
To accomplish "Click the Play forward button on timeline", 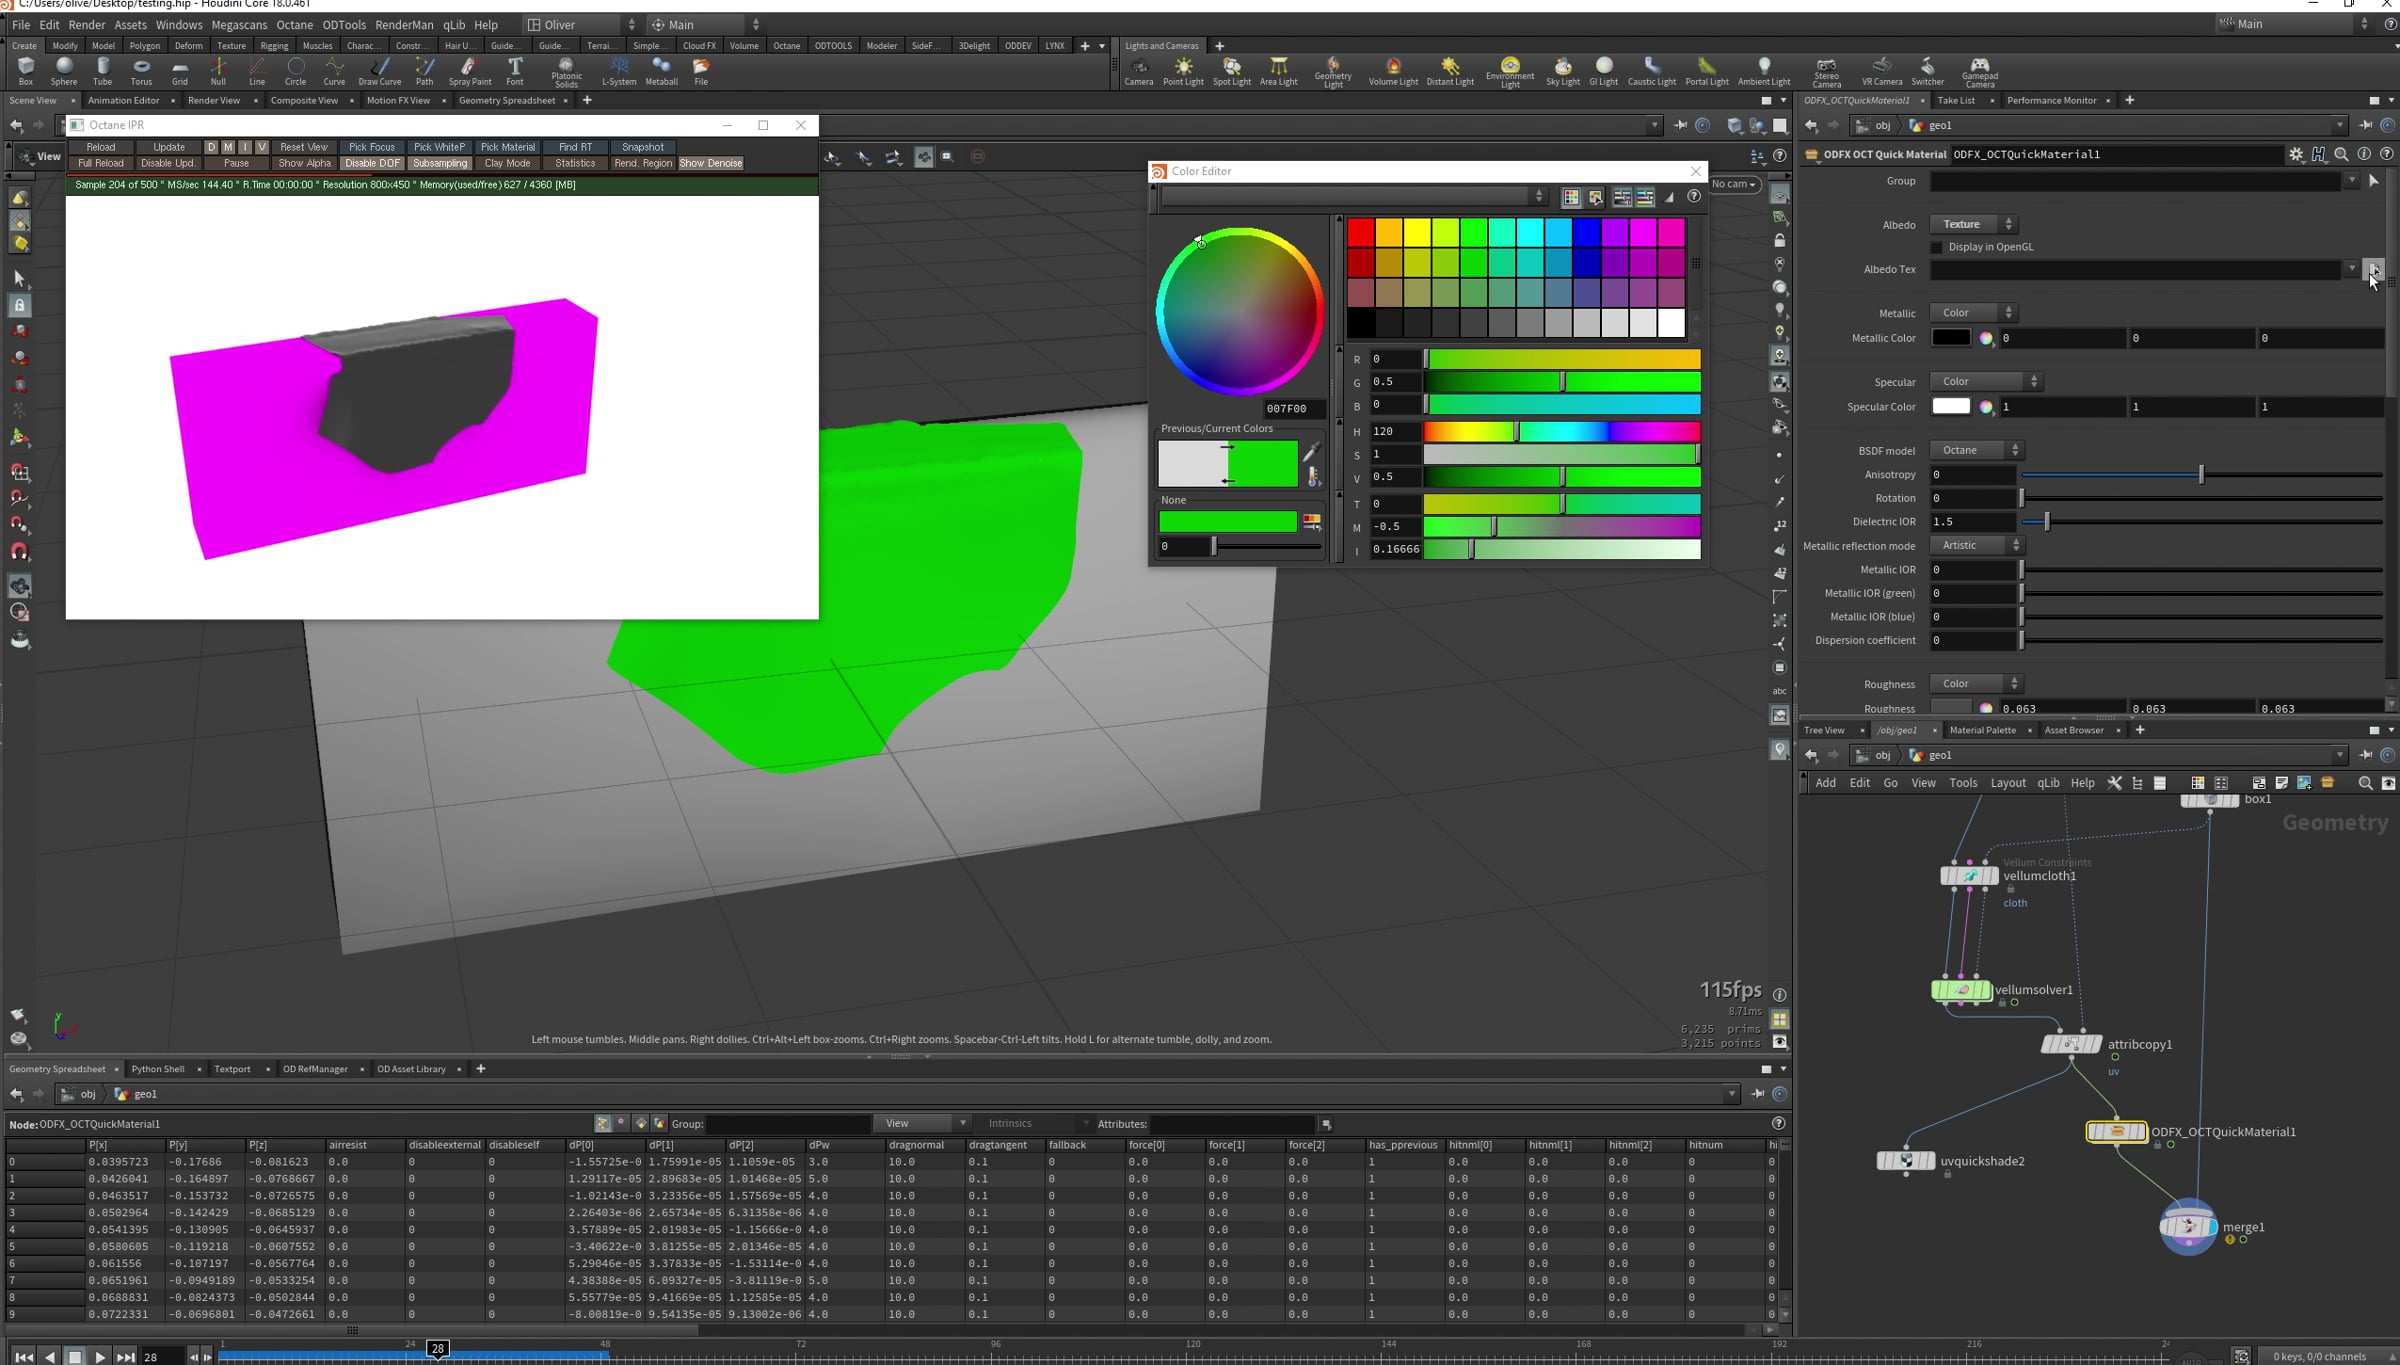I will point(100,1357).
